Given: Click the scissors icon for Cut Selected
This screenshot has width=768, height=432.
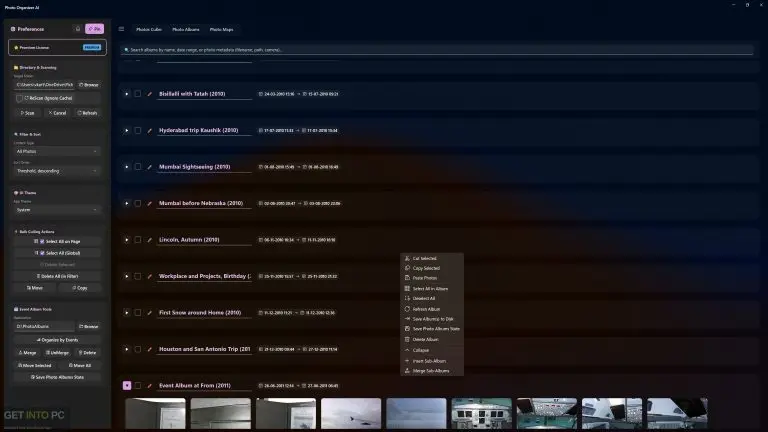Looking at the screenshot, I should pos(407,258).
